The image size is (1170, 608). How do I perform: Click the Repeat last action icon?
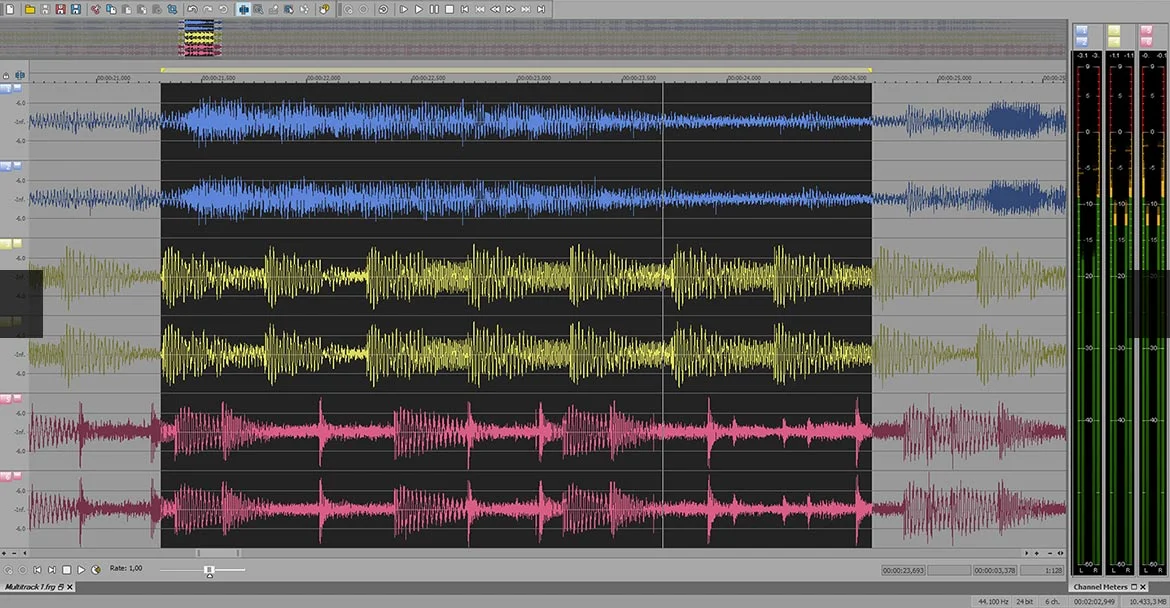tap(222, 10)
